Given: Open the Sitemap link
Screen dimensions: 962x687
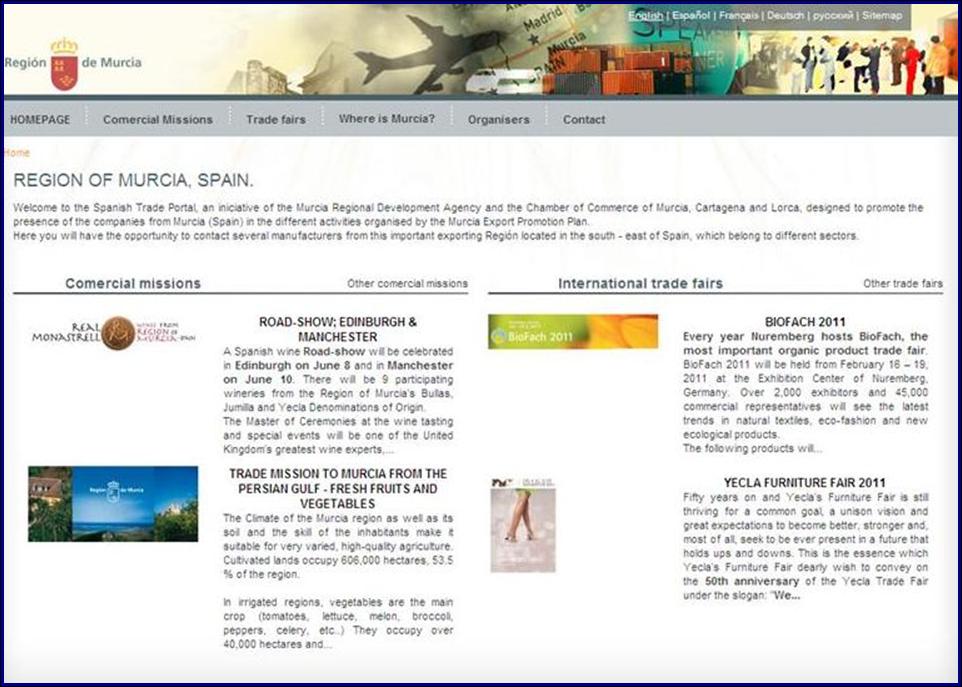Looking at the screenshot, I should (x=882, y=16).
